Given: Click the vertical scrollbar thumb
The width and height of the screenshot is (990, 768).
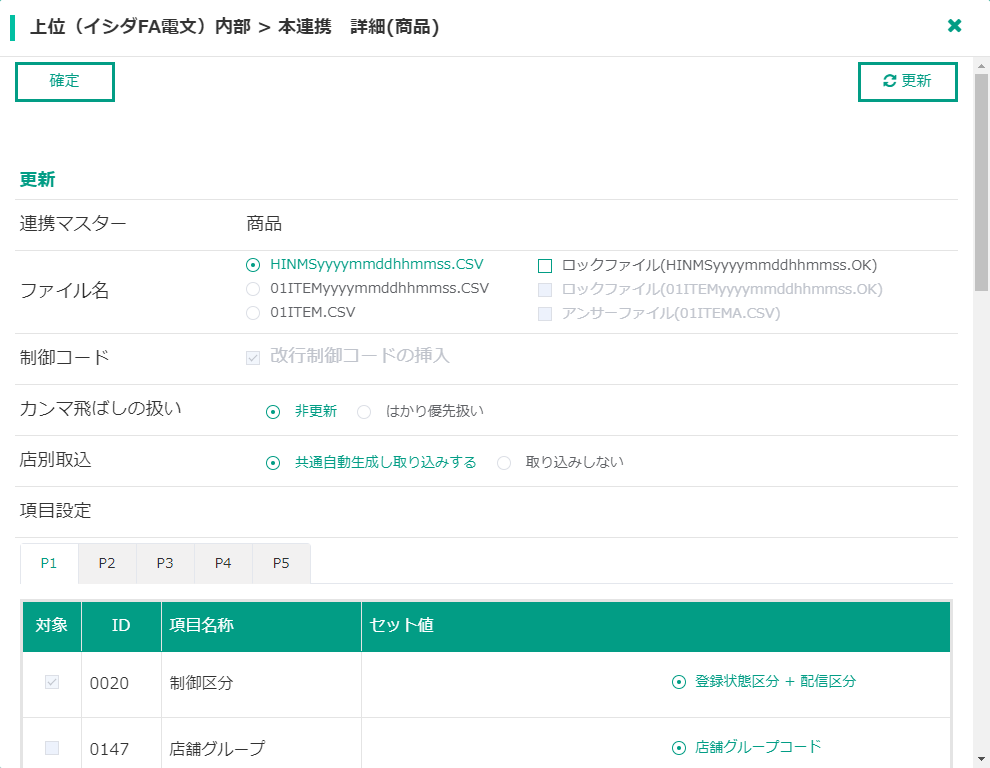Looking at the screenshot, I should 981,182.
